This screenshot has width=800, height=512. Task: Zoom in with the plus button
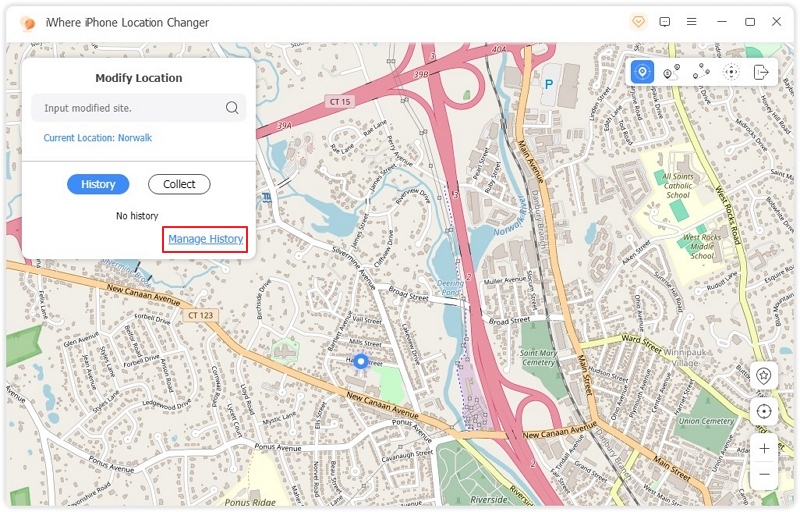pos(764,449)
